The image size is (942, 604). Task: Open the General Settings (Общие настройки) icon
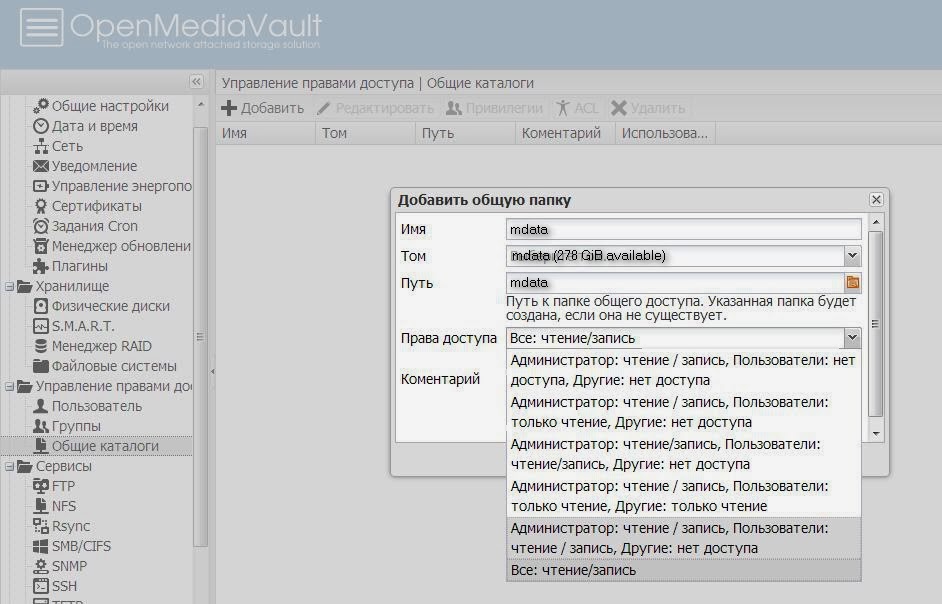(40, 106)
